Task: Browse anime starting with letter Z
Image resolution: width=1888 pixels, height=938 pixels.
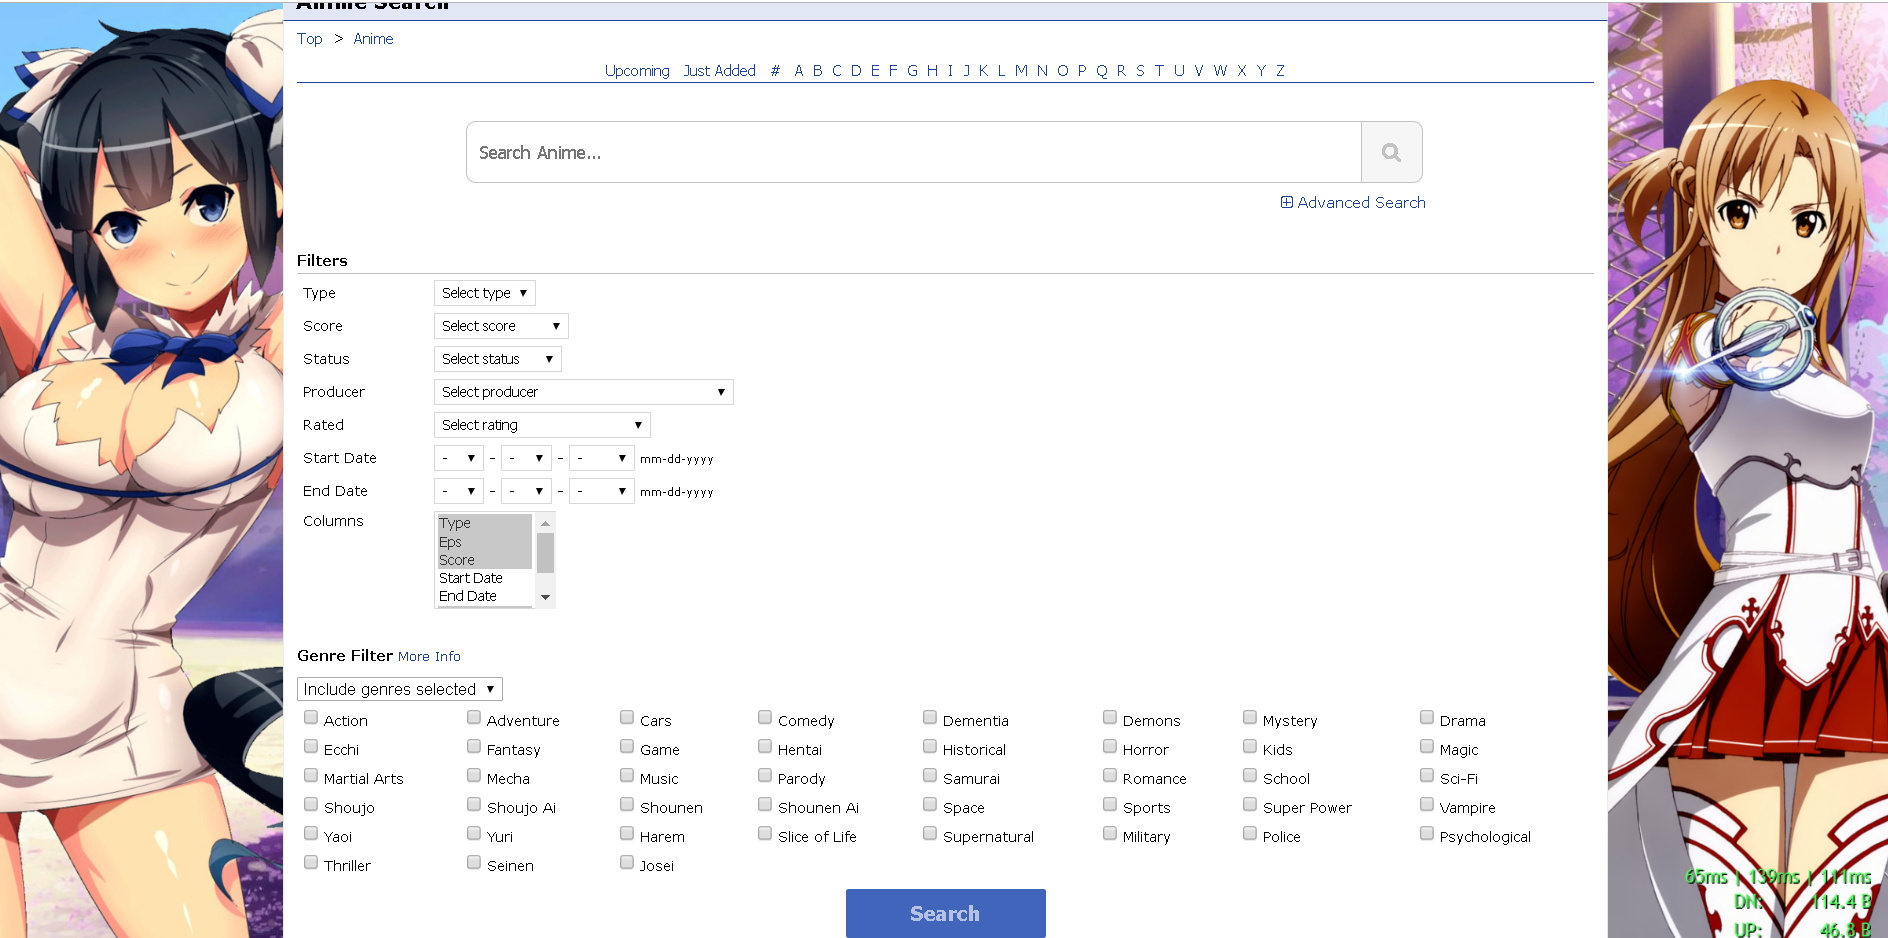Action: [x=1280, y=71]
